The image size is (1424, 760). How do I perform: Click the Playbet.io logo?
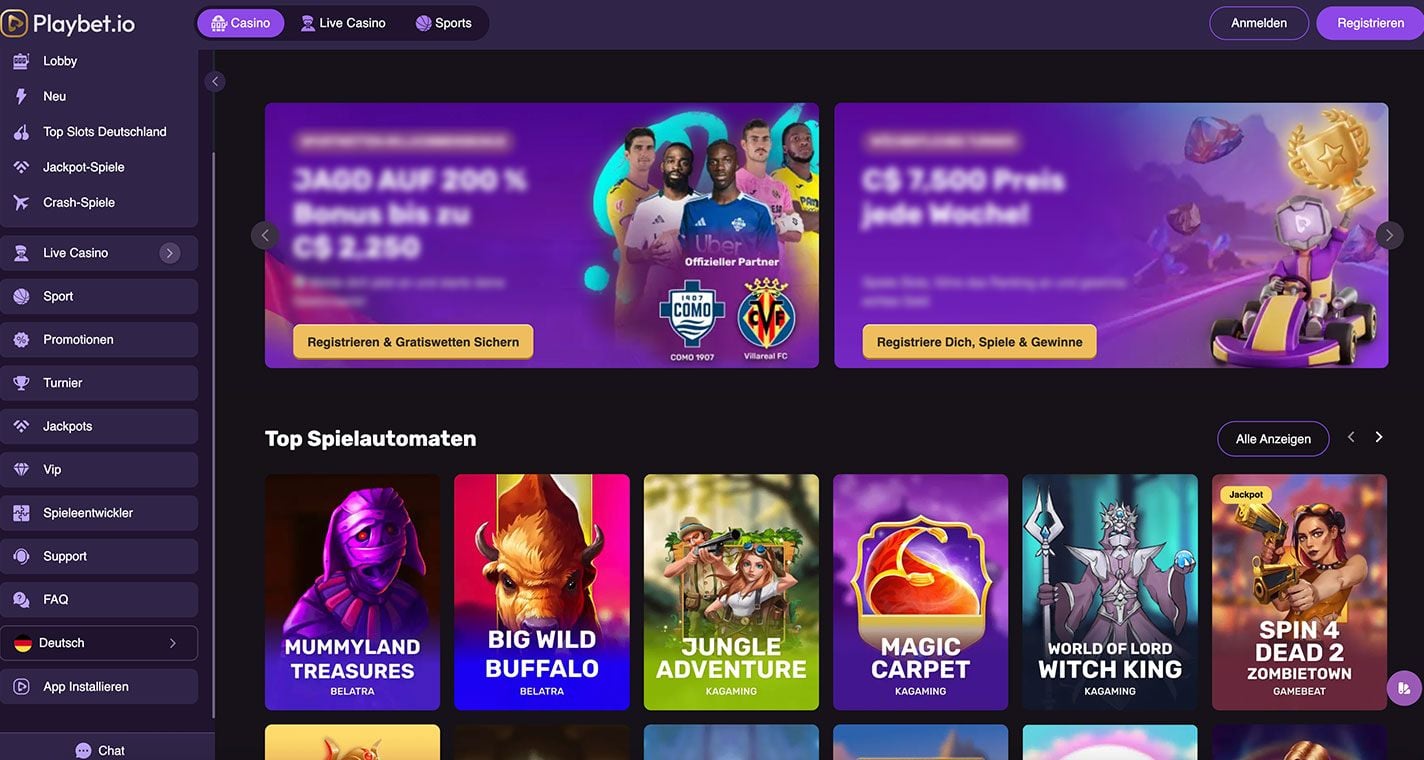click(68, 23)
